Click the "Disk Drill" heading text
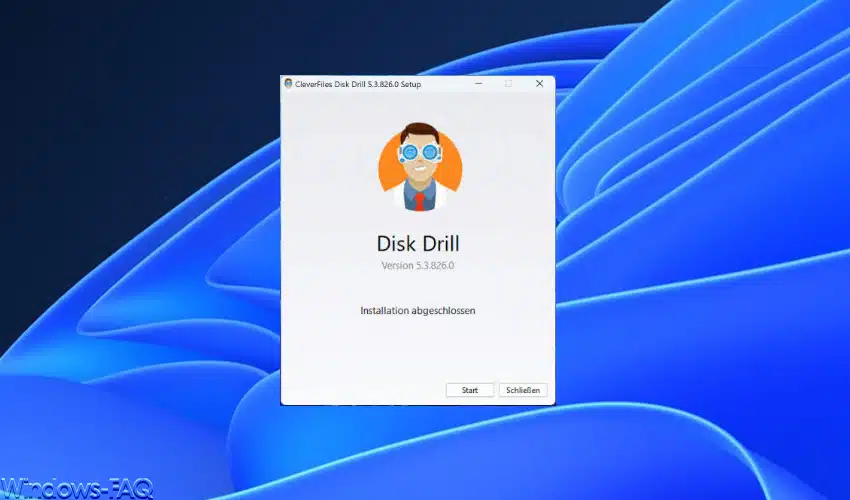Image resolution: width=850 pixels, height=500 pixels. tap(418, 243)
